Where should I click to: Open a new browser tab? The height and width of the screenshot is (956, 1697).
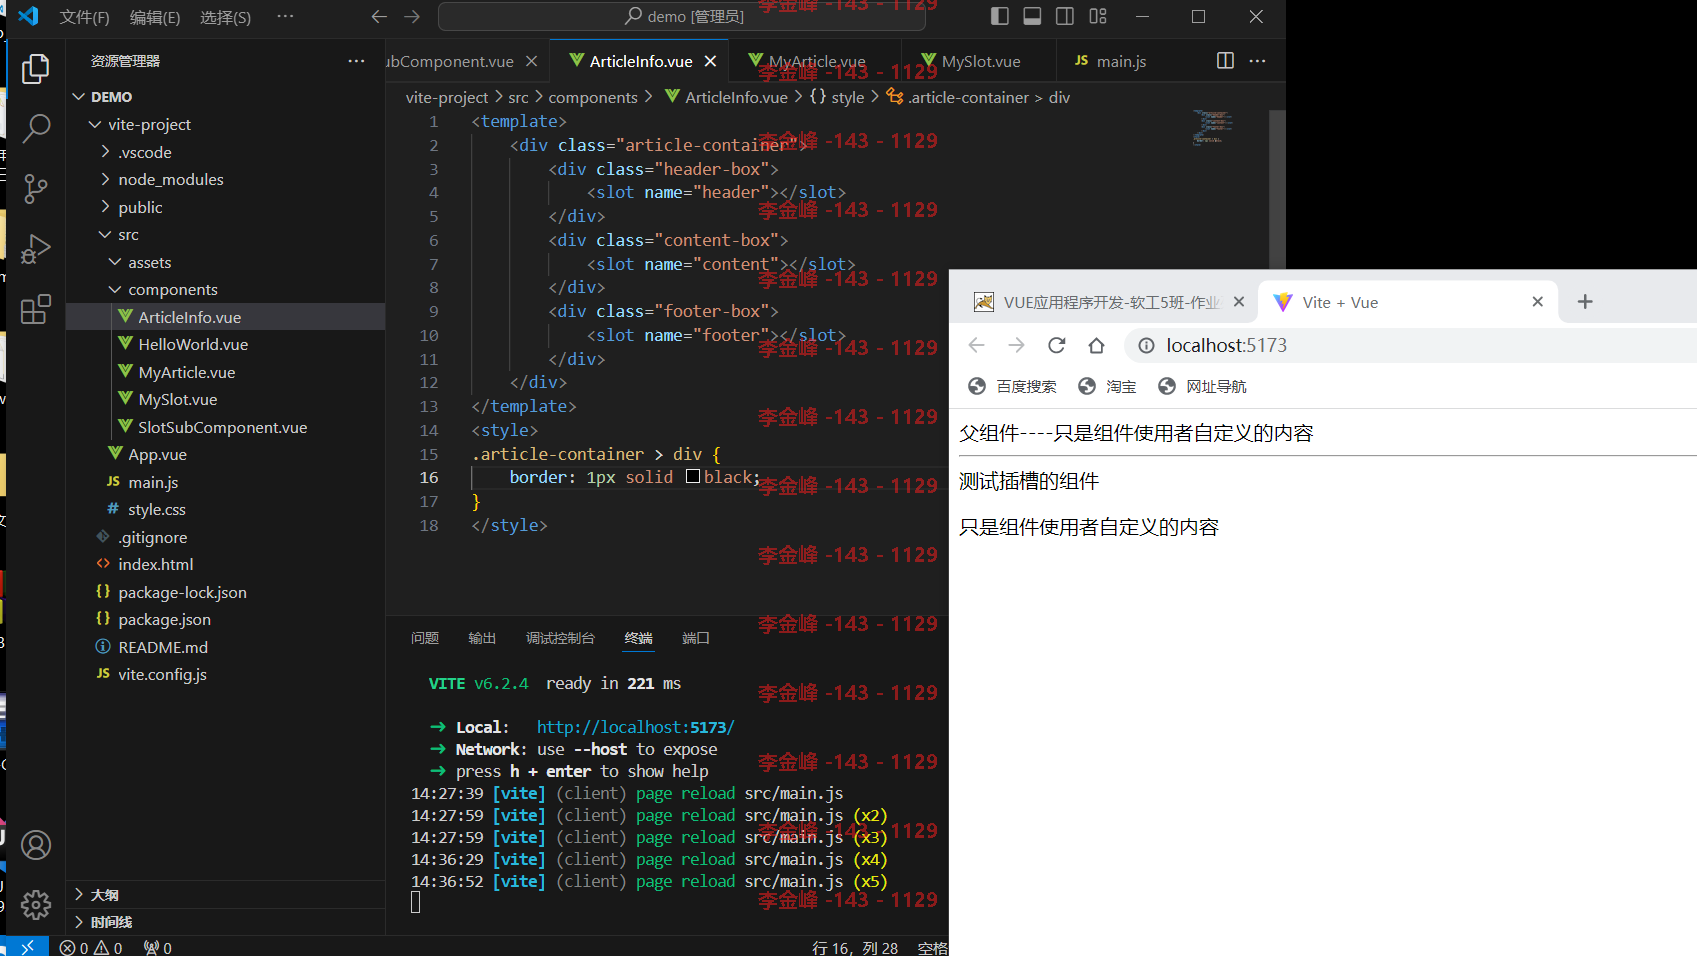[1585, 302]
